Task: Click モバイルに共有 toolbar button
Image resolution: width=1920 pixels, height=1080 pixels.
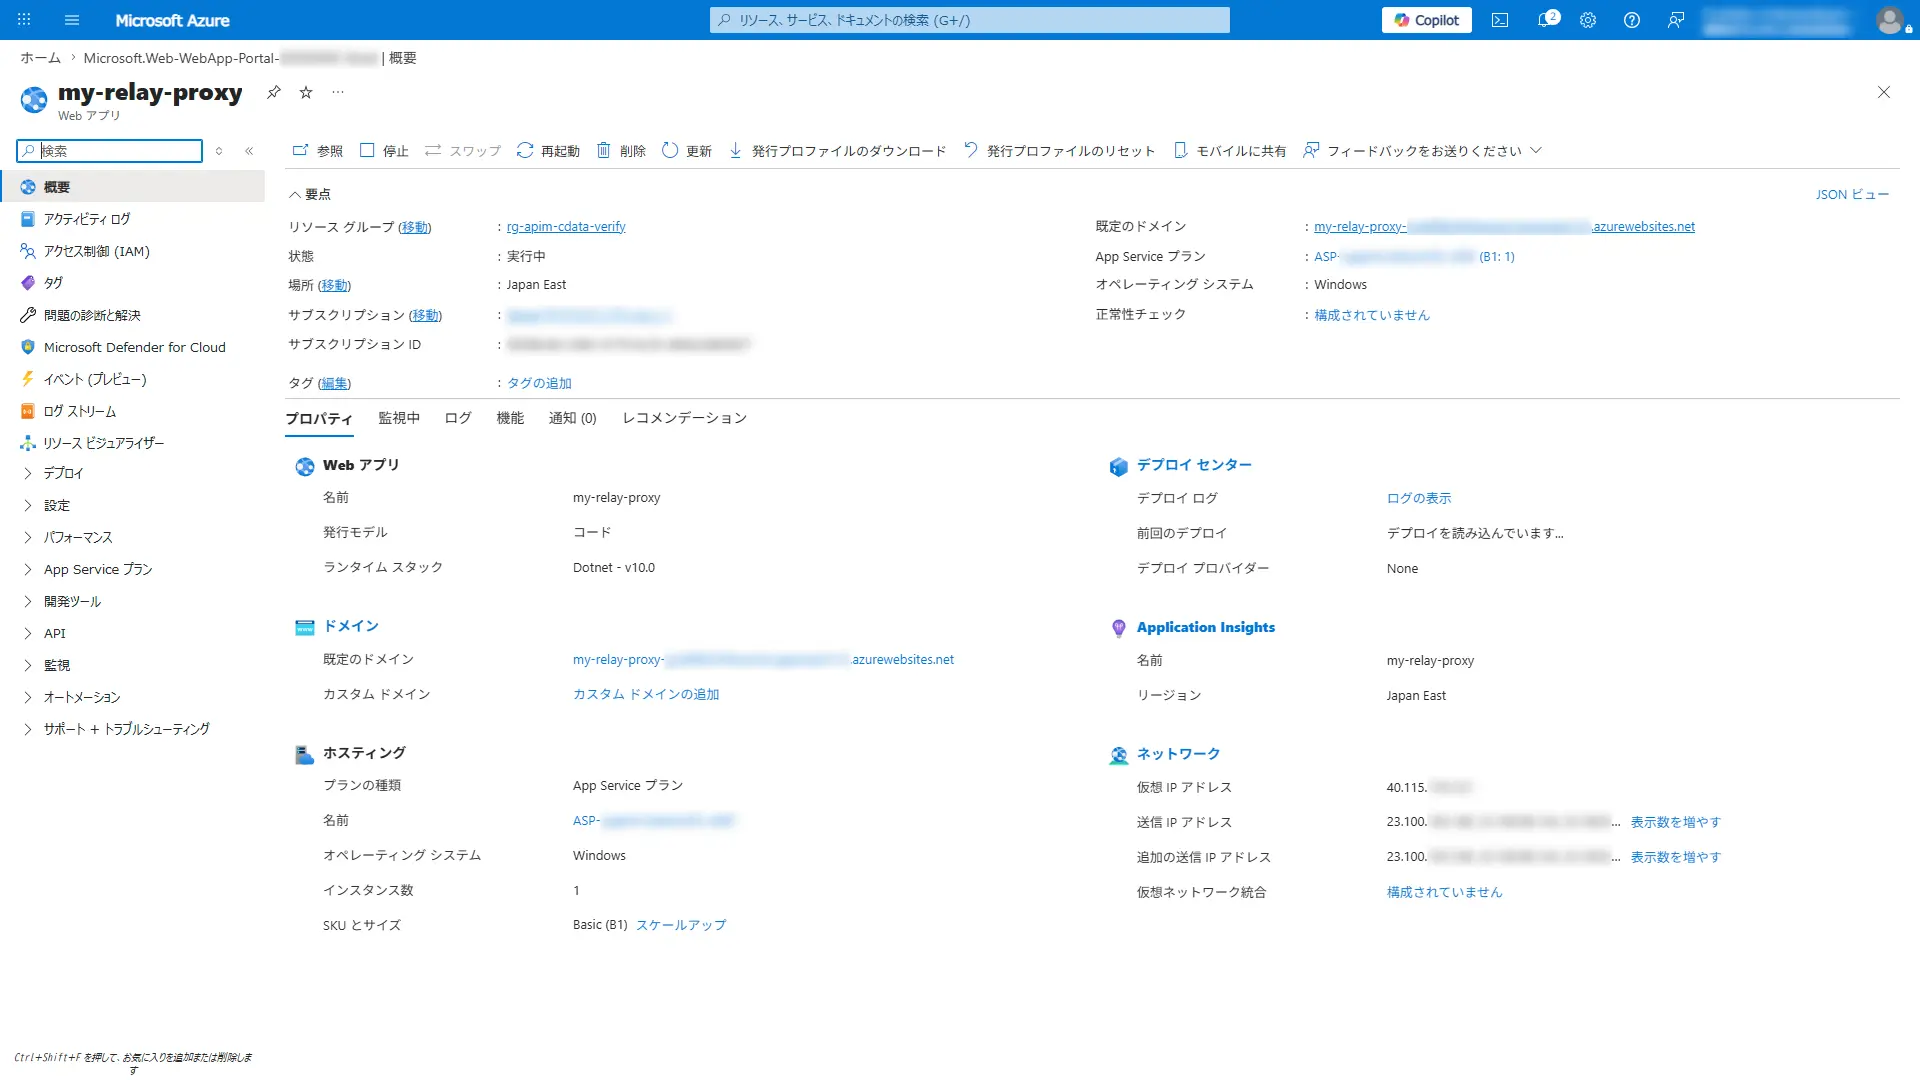Action: coord(1229,151)
